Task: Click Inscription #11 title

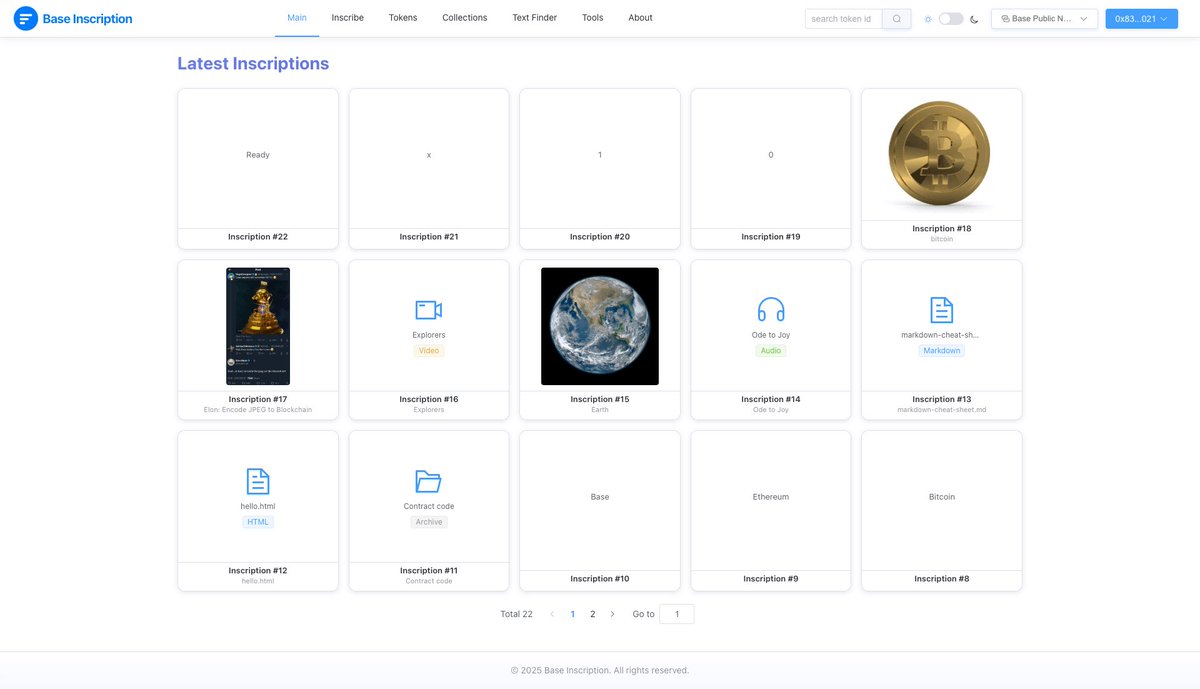Action: point(429,570)
